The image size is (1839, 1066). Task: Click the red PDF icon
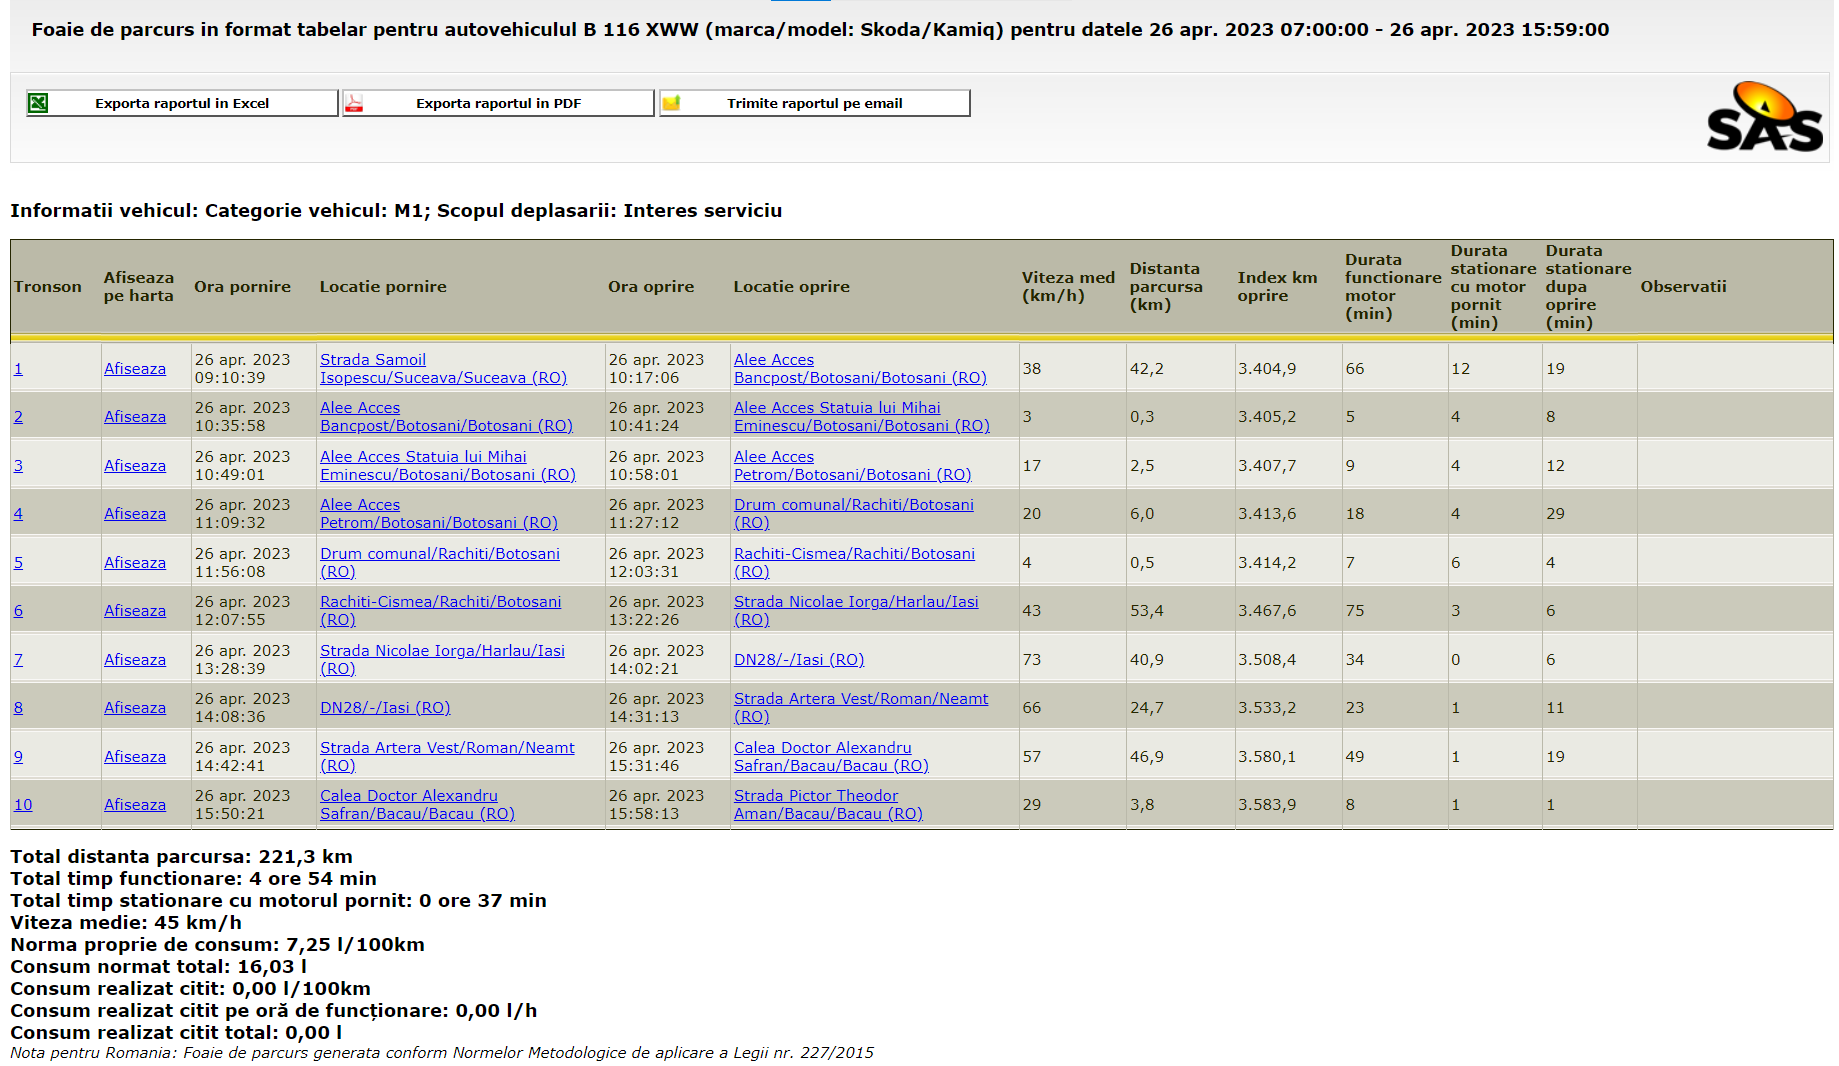point(354,103)
